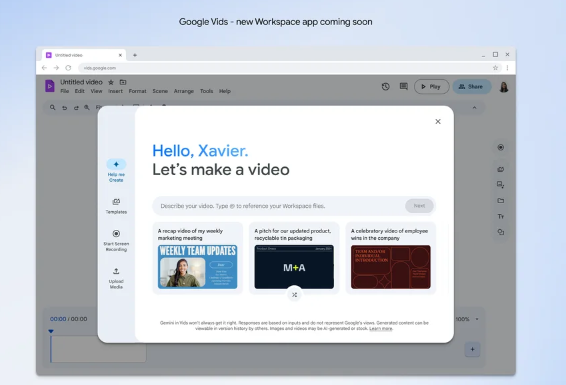Star the Untitled video document
The image size is (566, 385).
click(111, 82)
